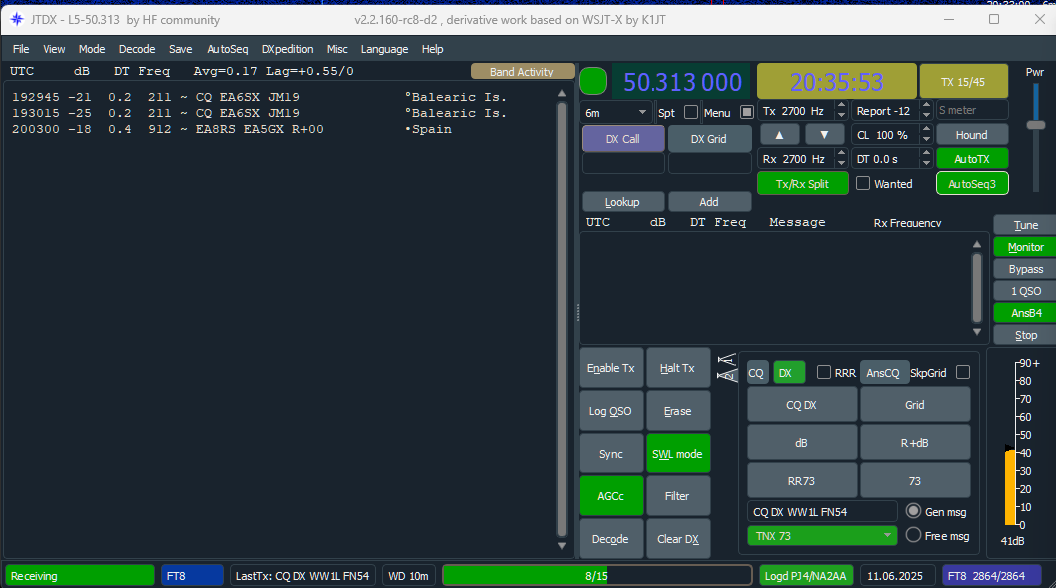This screenshot has width=1056, height=588.
Task: Toggle the SWL mode button
Action: click(x=678, y=454)
